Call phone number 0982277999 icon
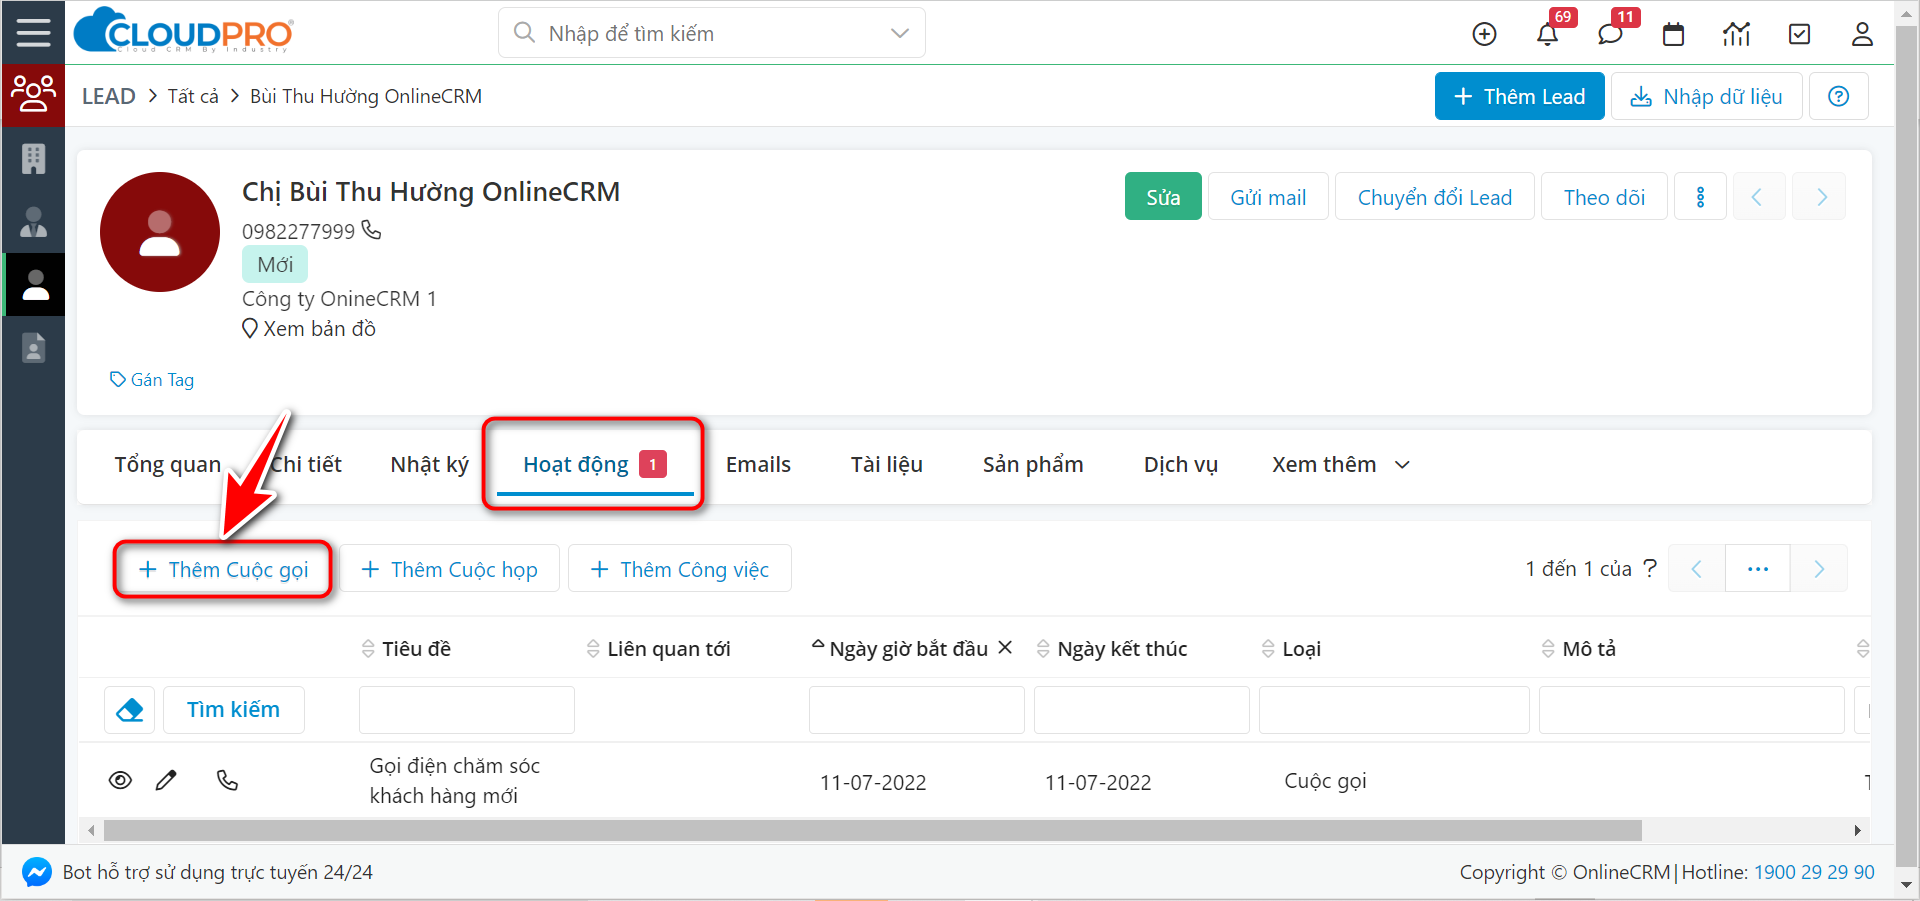Viewport: 1920px width, 901px height. click(371, 230)
